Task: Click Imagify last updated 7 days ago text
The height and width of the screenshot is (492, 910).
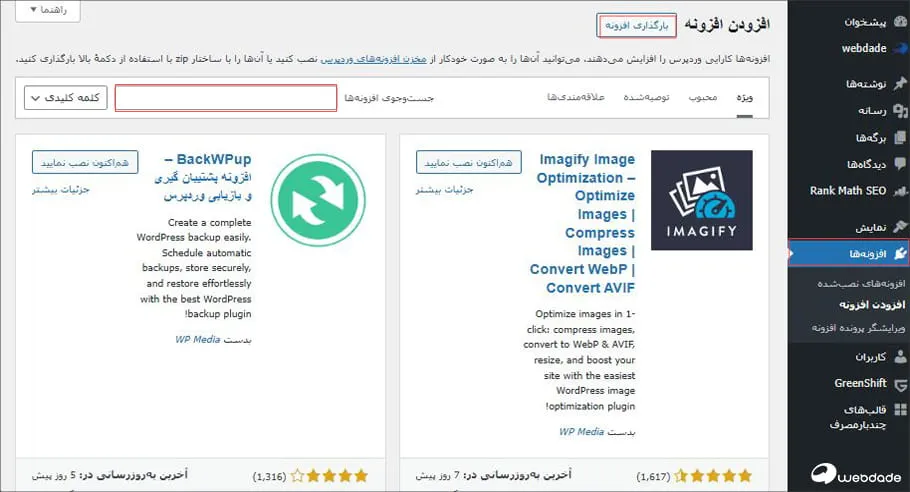Action: (493, 475)
